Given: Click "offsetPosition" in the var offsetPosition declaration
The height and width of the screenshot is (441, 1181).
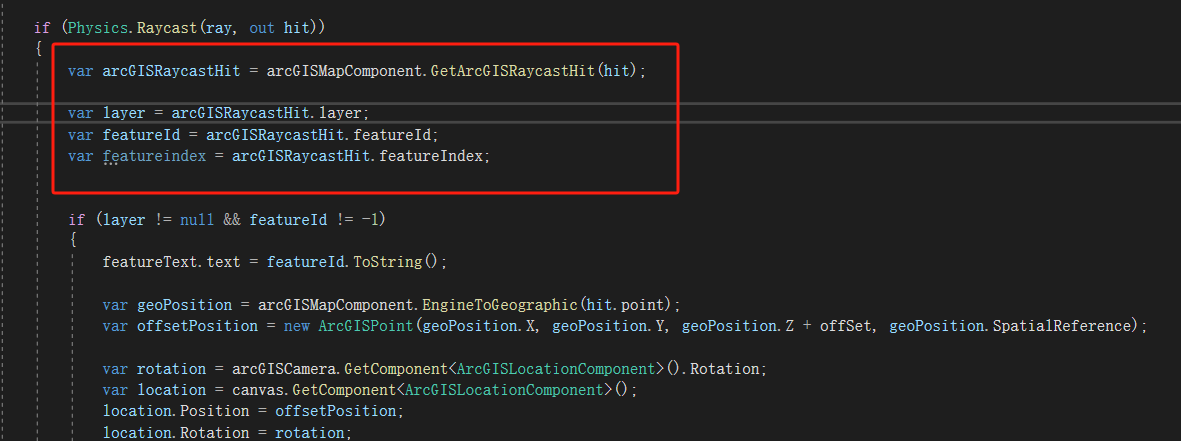Looking at the screenshot, I should (197, 327).
